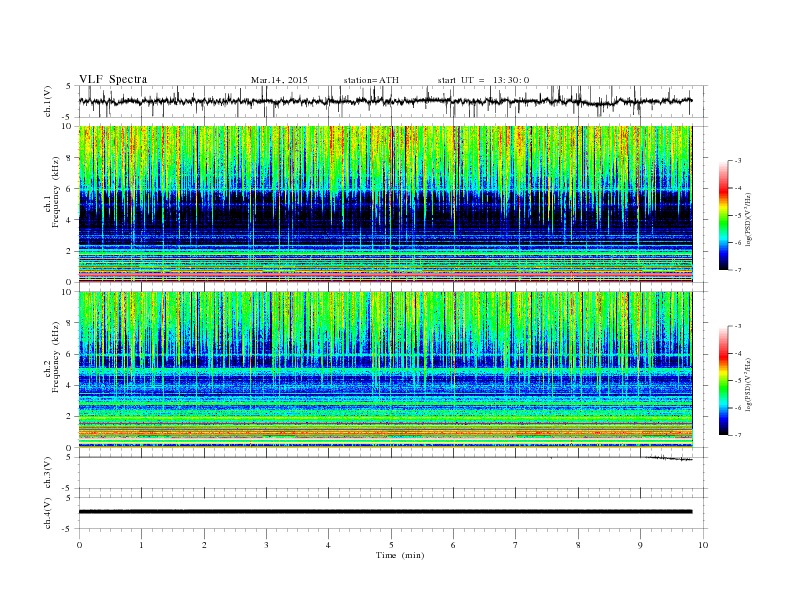The width and height of the screenshot is (792, 612).
Task: Click the "ch.4(V)" axis label
Action: (x=48, y=514)
